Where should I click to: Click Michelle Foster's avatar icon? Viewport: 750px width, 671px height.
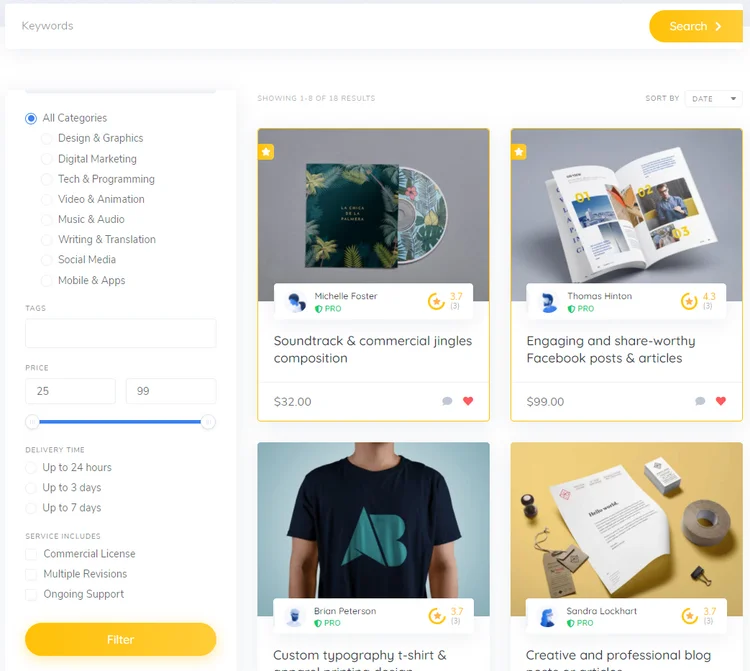click(296, 302)
